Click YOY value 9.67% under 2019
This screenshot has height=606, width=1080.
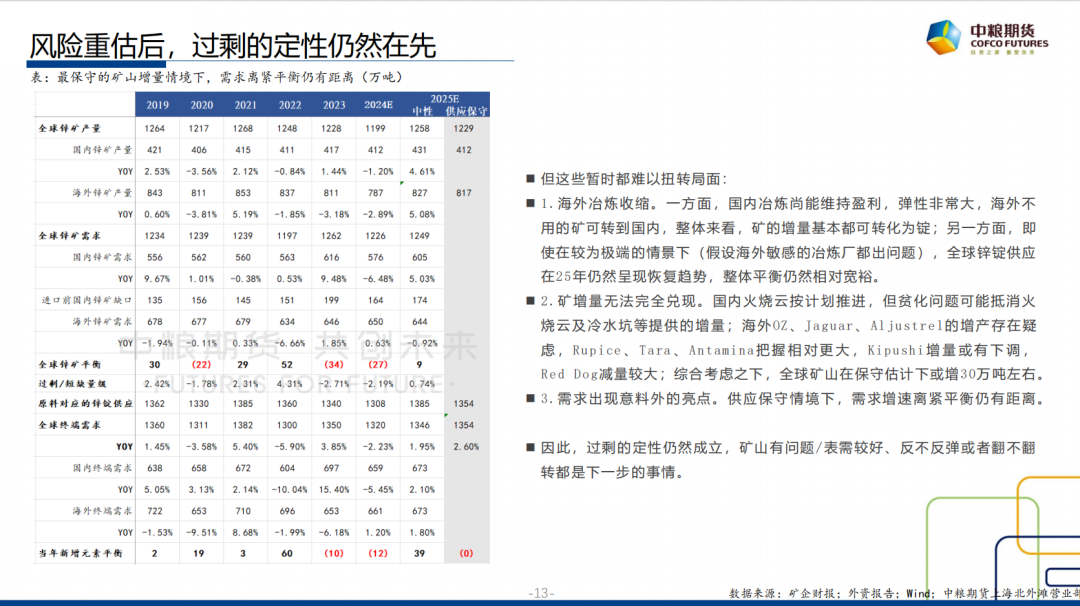157,279
